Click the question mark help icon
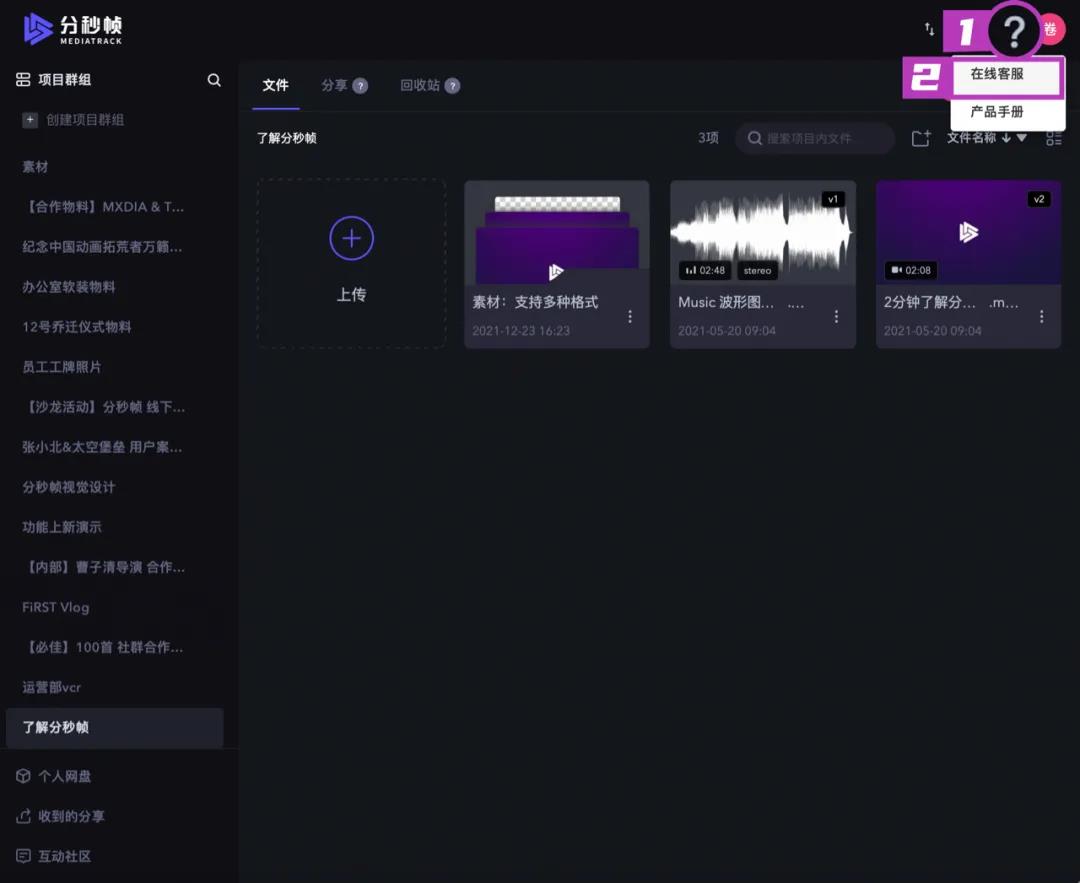The width and height of the screenshot is (1080, 883). point(1013,33)
